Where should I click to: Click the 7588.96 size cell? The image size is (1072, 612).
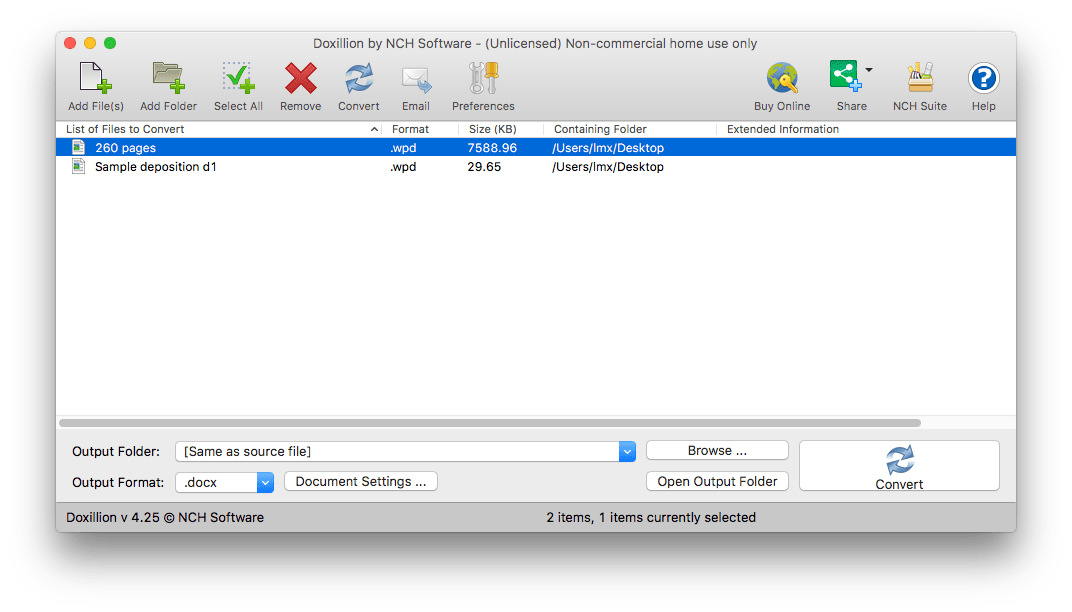(x=492, y=148)
